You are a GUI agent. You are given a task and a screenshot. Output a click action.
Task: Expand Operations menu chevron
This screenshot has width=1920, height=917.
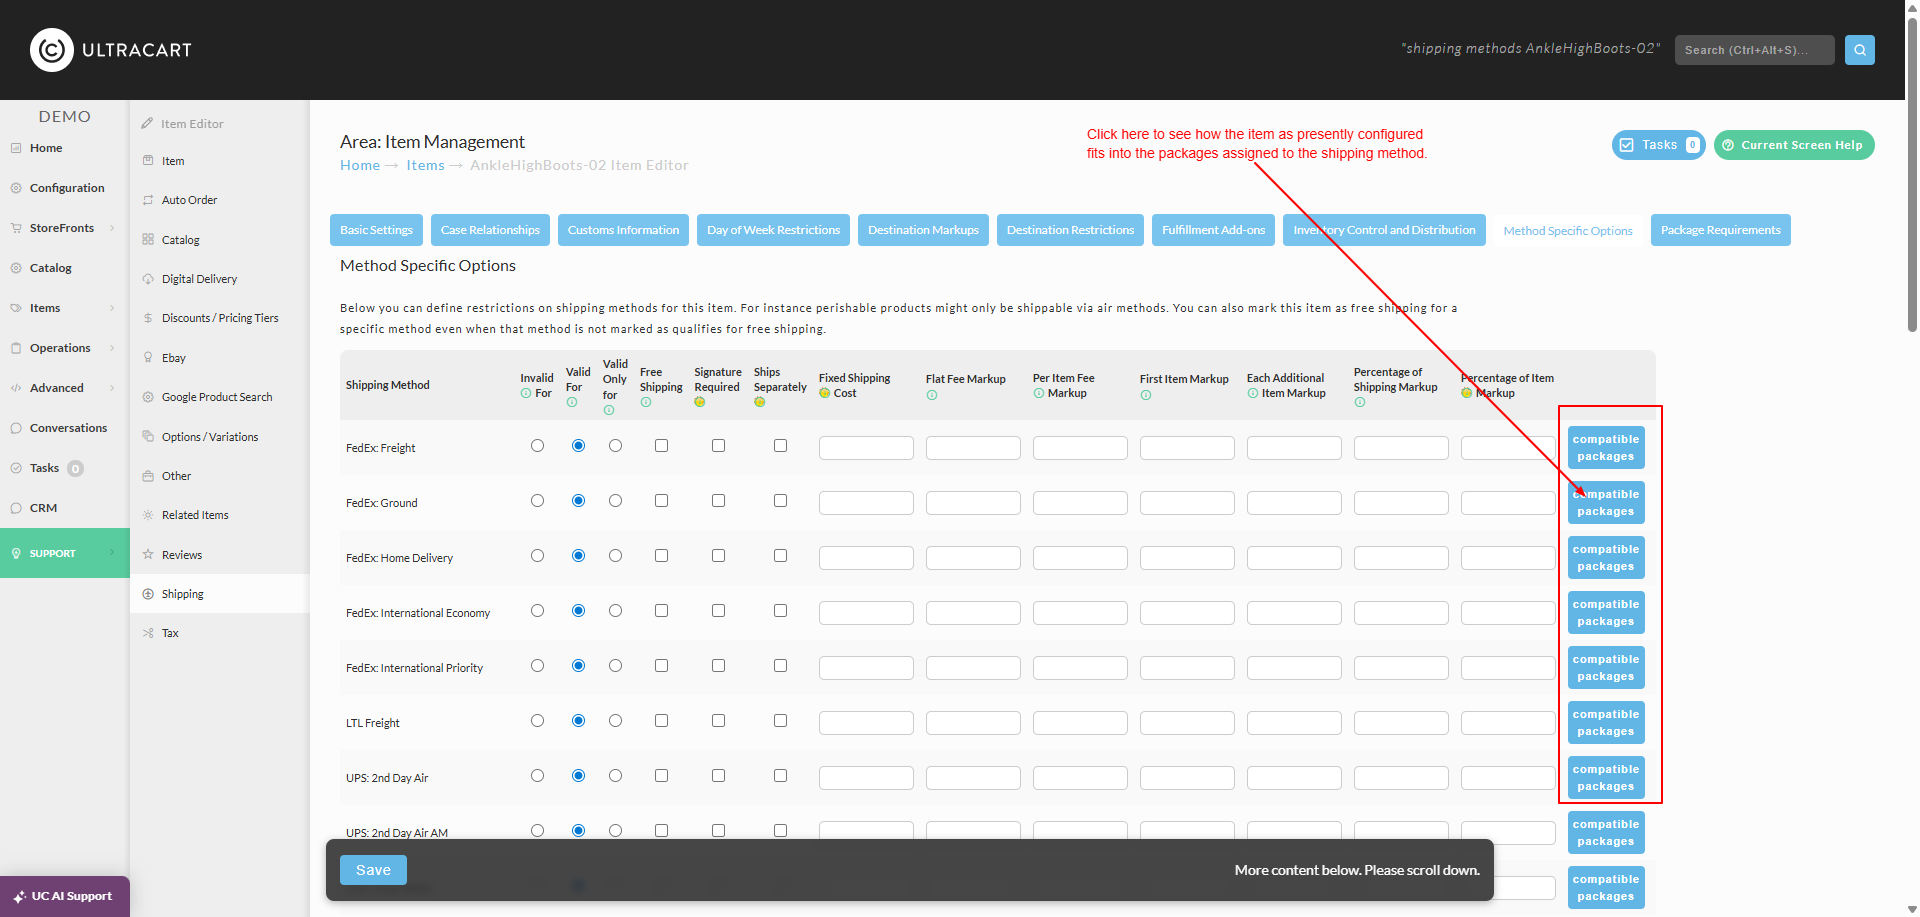112,348
